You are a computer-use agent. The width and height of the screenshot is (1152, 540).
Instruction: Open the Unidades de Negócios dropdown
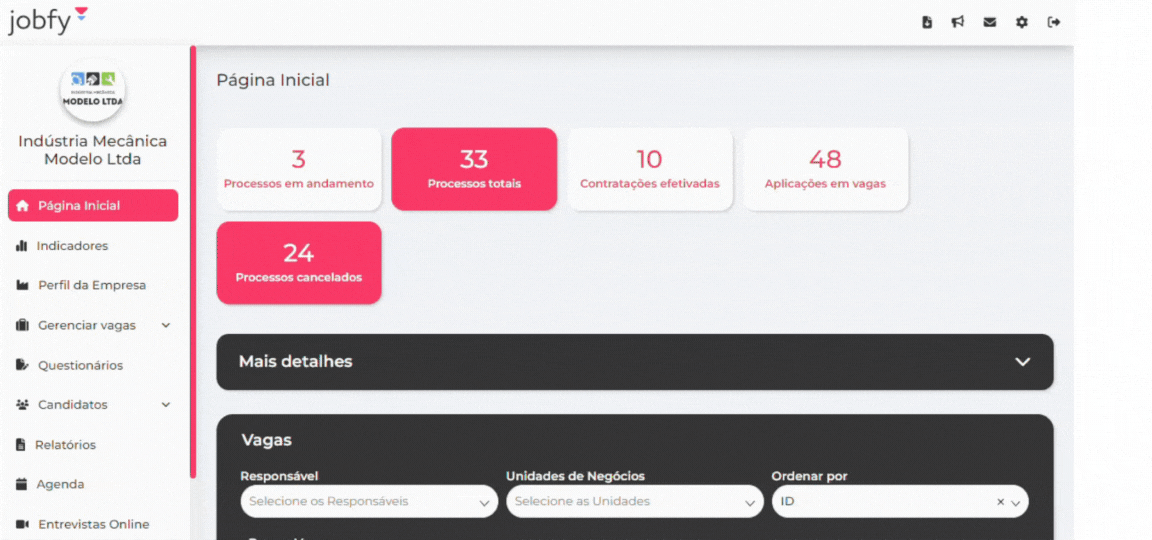pyautogui.click(x=634, y=502)
